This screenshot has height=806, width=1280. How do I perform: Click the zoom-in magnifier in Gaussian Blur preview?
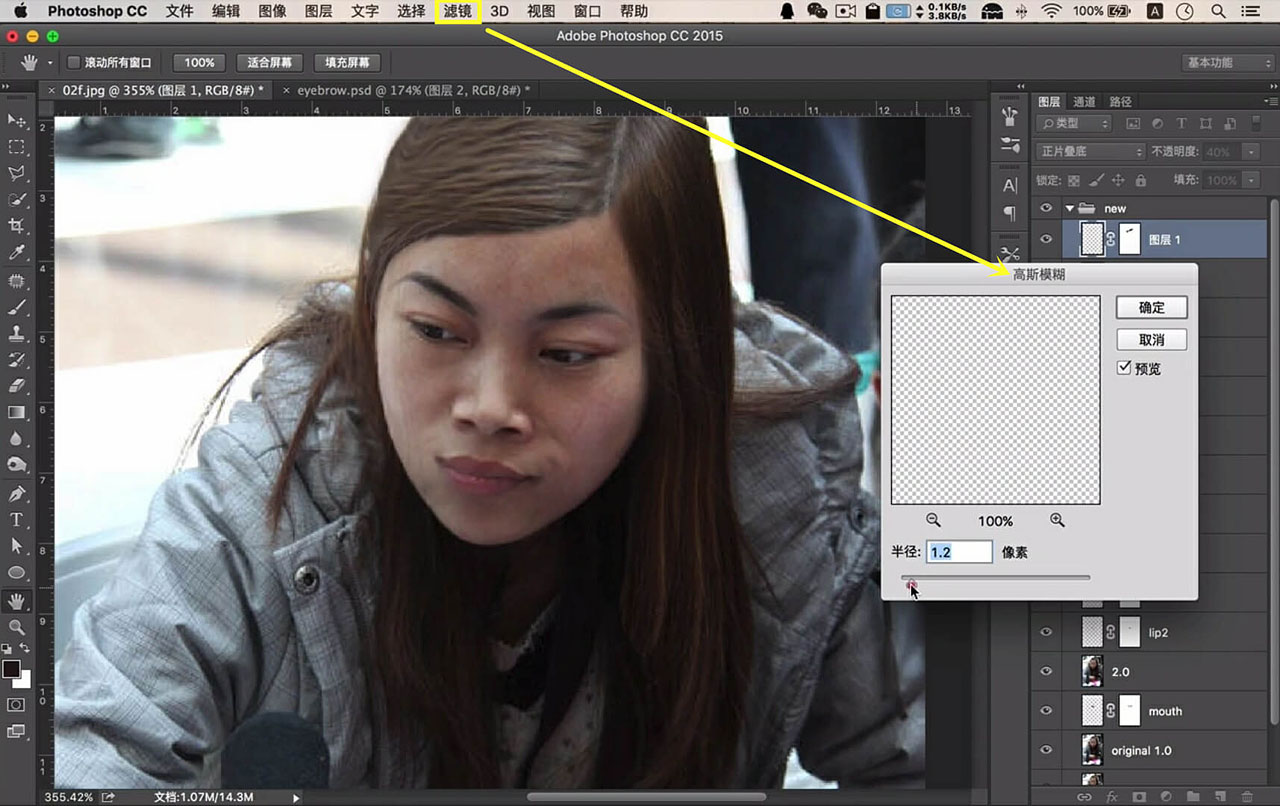[x=1057, y=520]
